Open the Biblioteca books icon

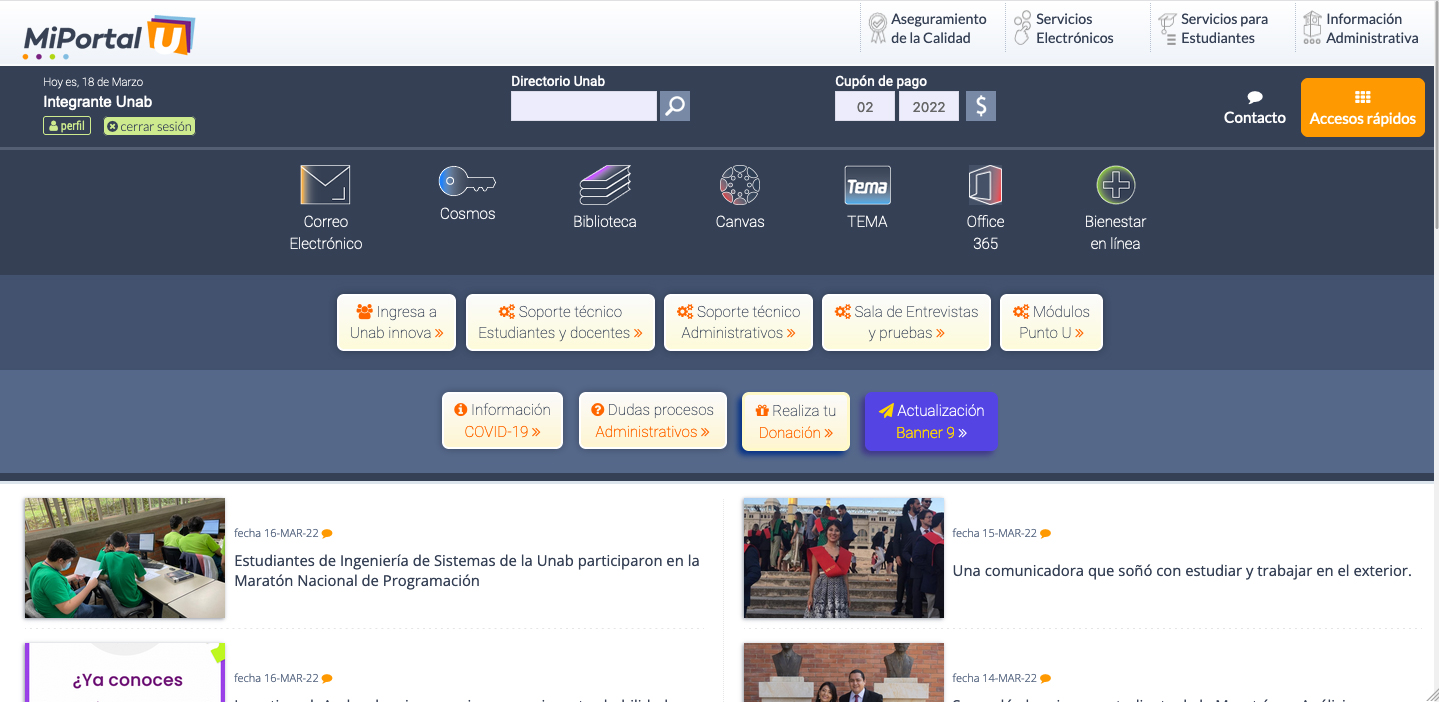(x=605, y=186)
